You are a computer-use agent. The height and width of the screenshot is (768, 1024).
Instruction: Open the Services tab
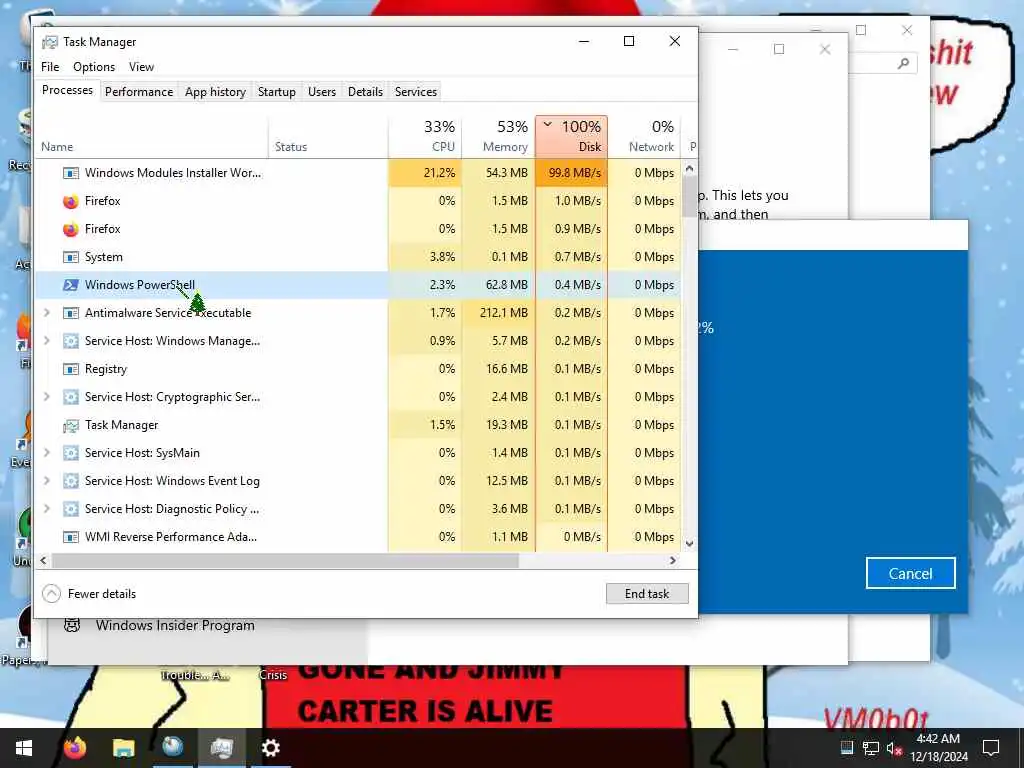pos(415,92)
